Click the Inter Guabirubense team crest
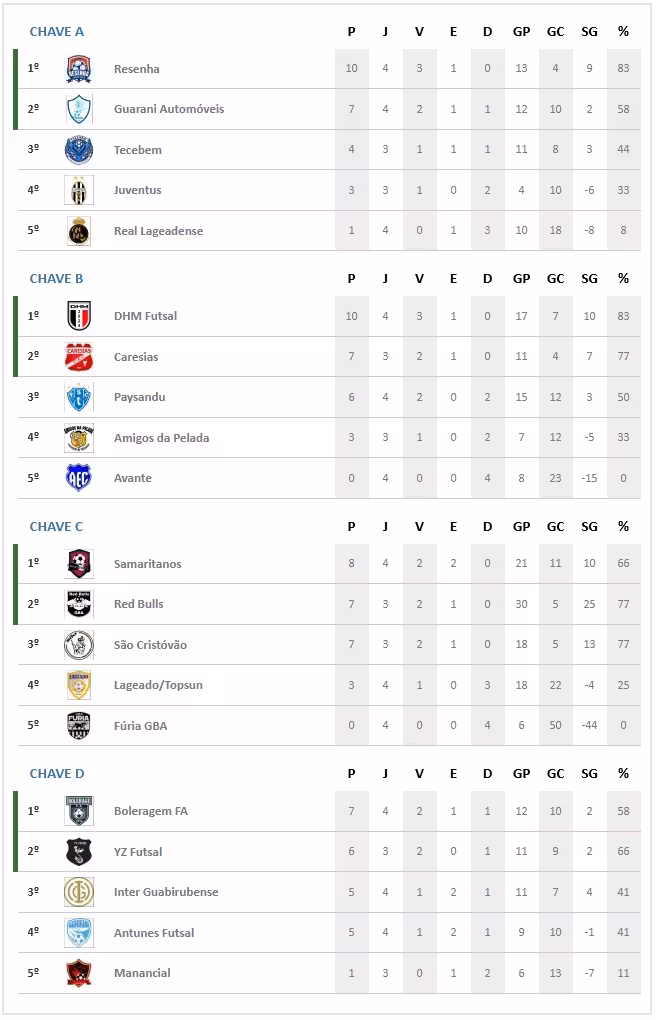The image size is (656, 1020). [x=79, y=892]
